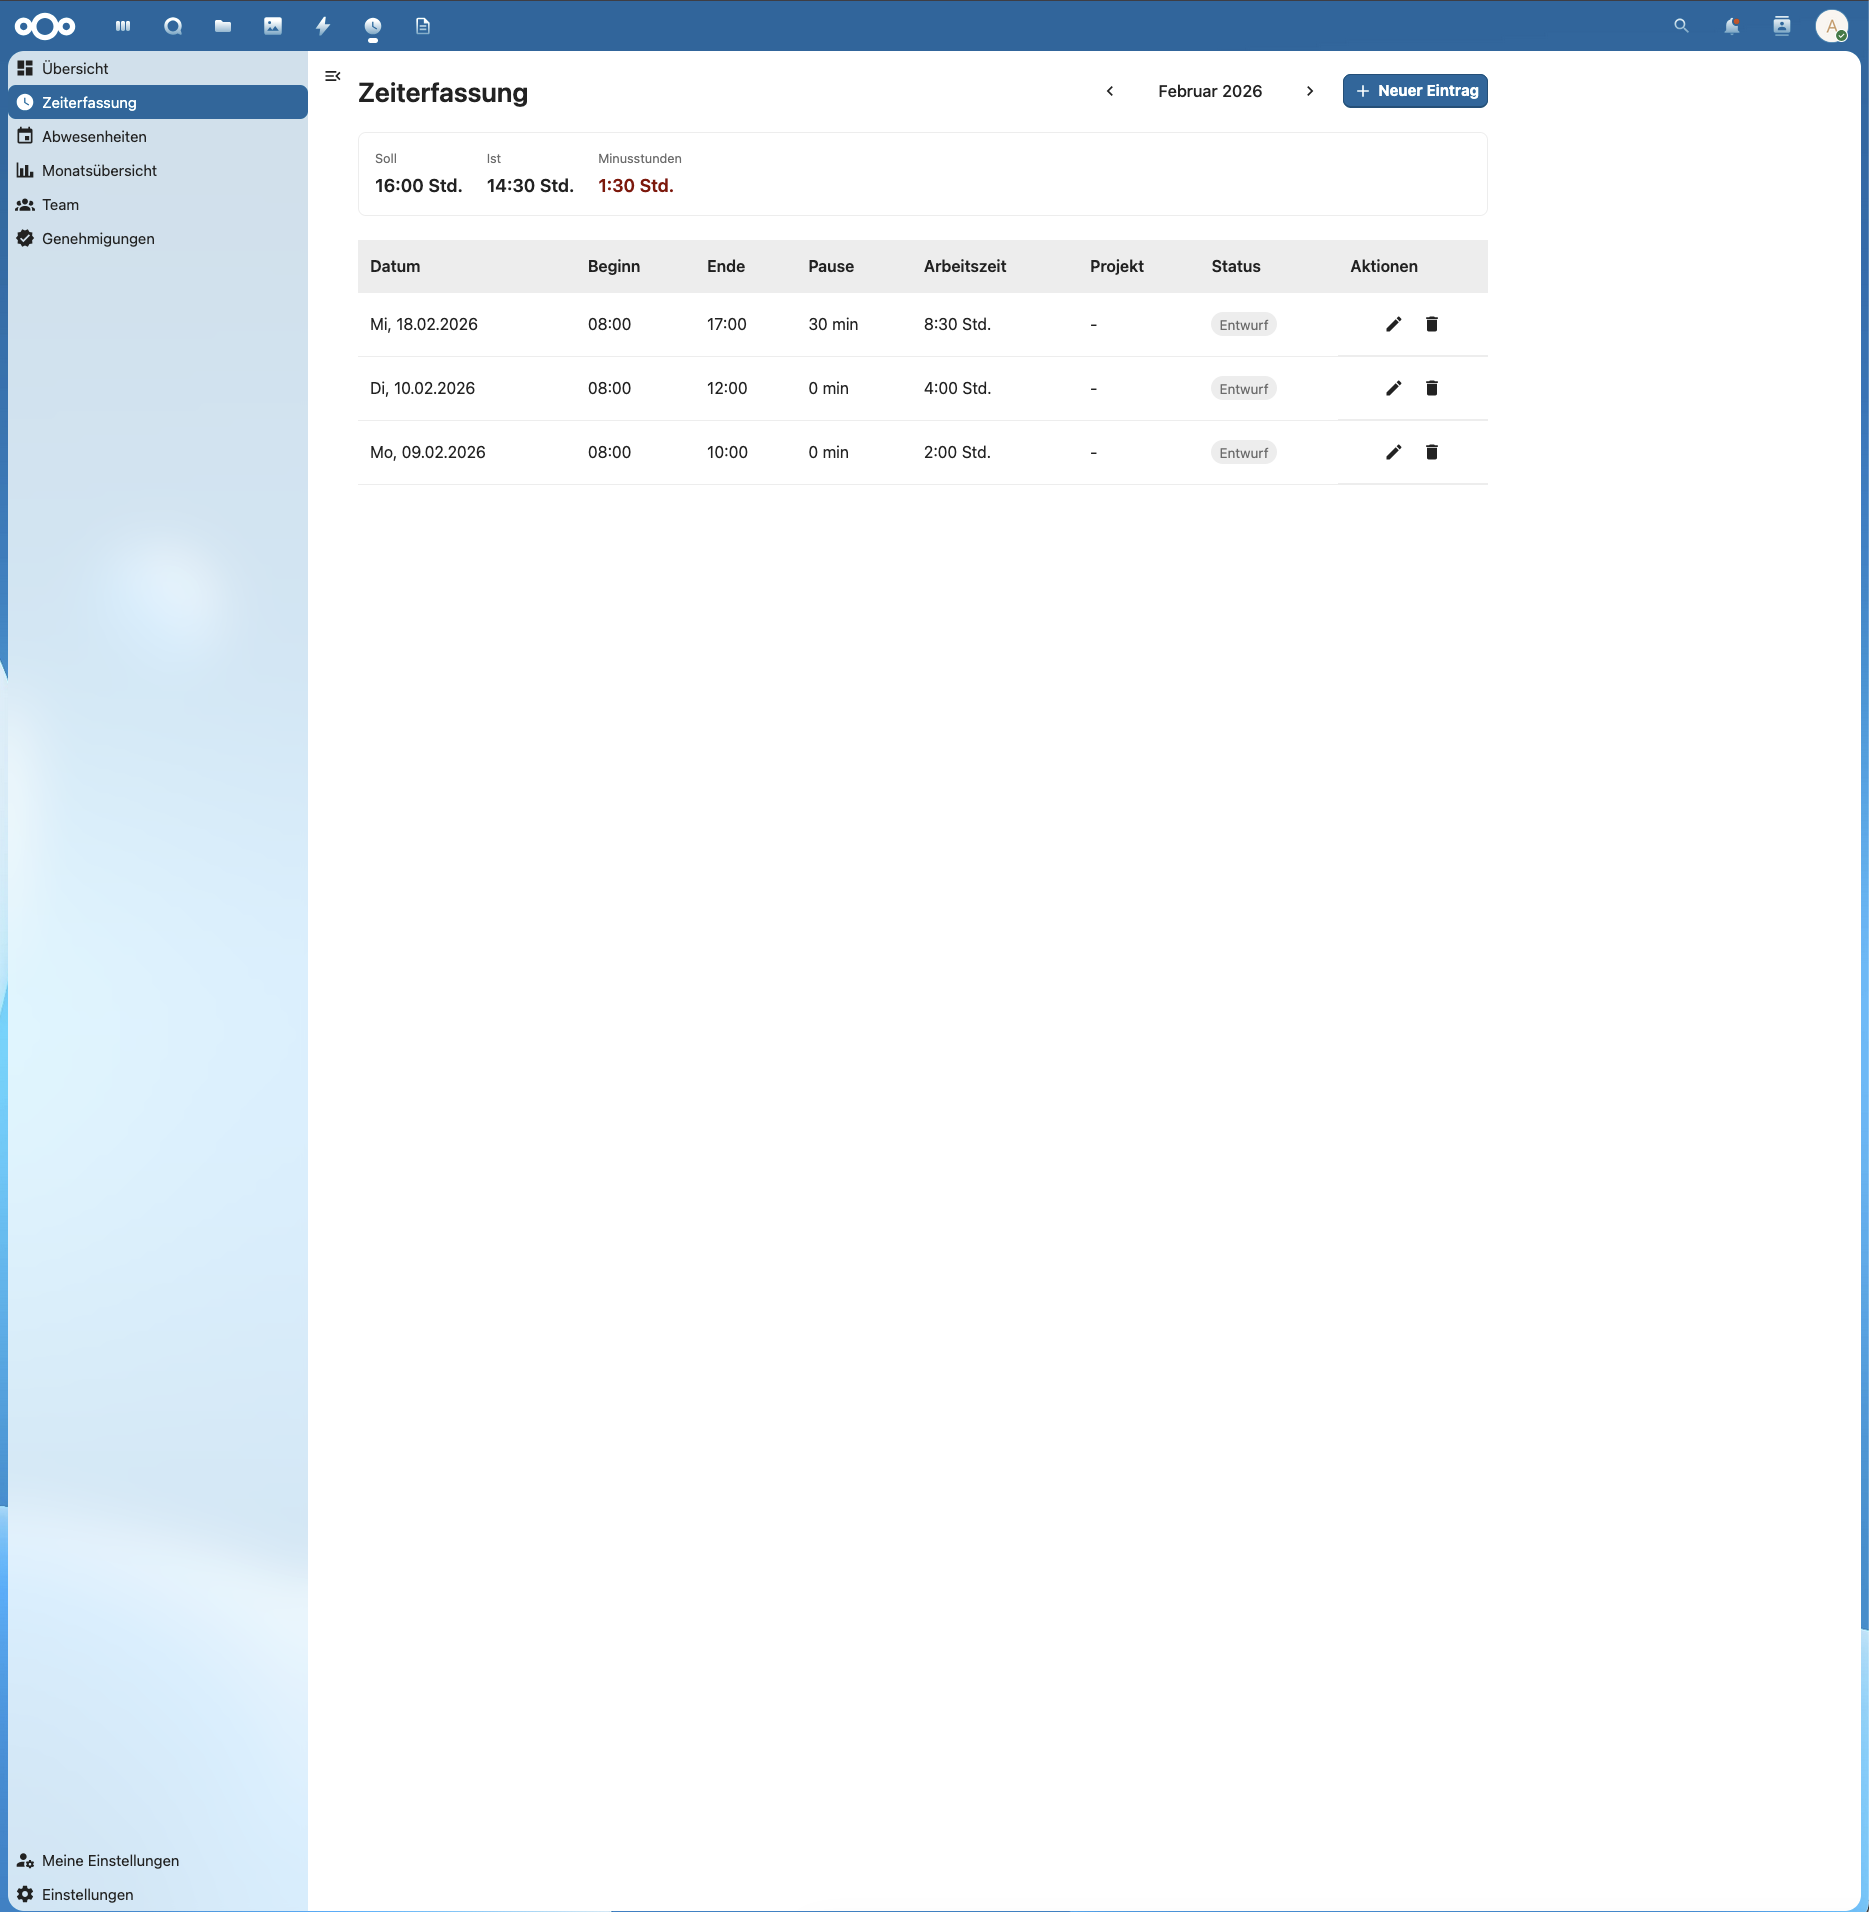Go to the next month
This screenshot has width=1869, height=1912.
[1310, 91]
